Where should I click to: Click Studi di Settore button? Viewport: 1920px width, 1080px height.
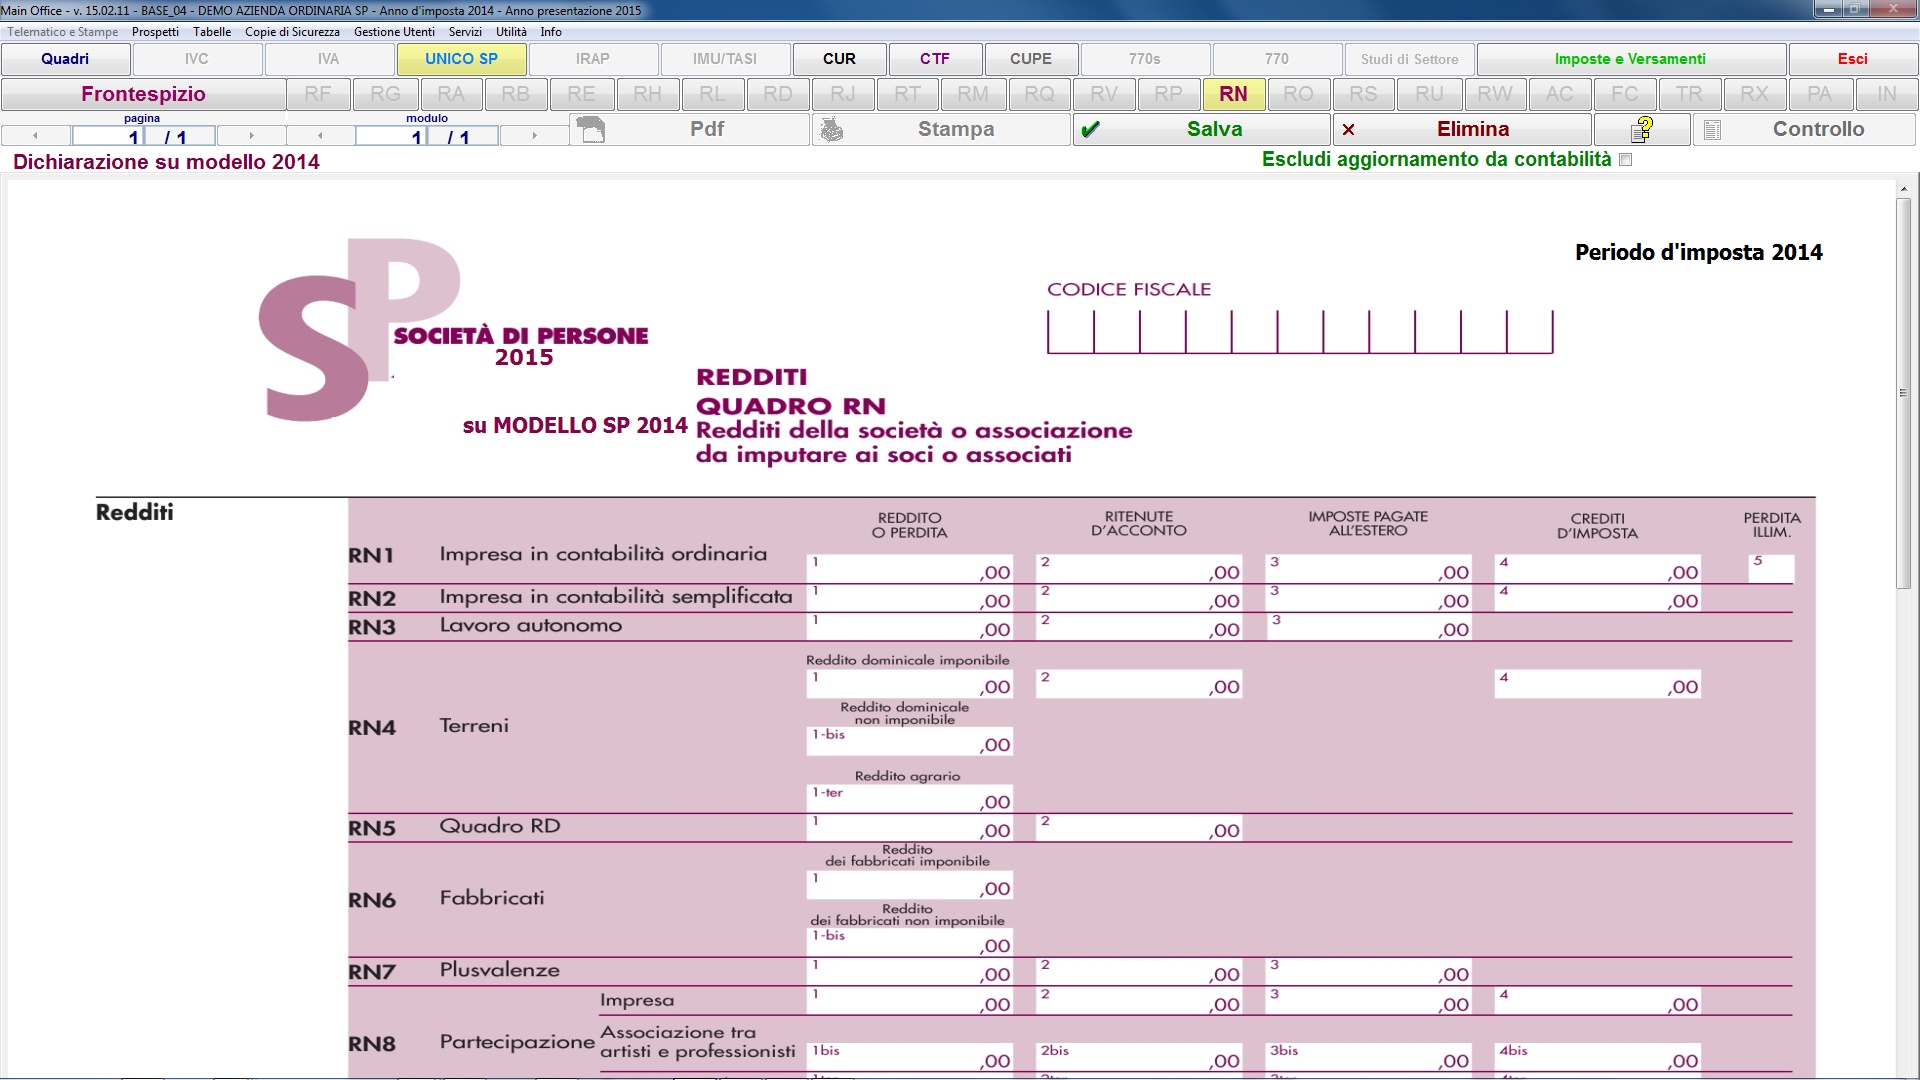tap(1409, 59)
